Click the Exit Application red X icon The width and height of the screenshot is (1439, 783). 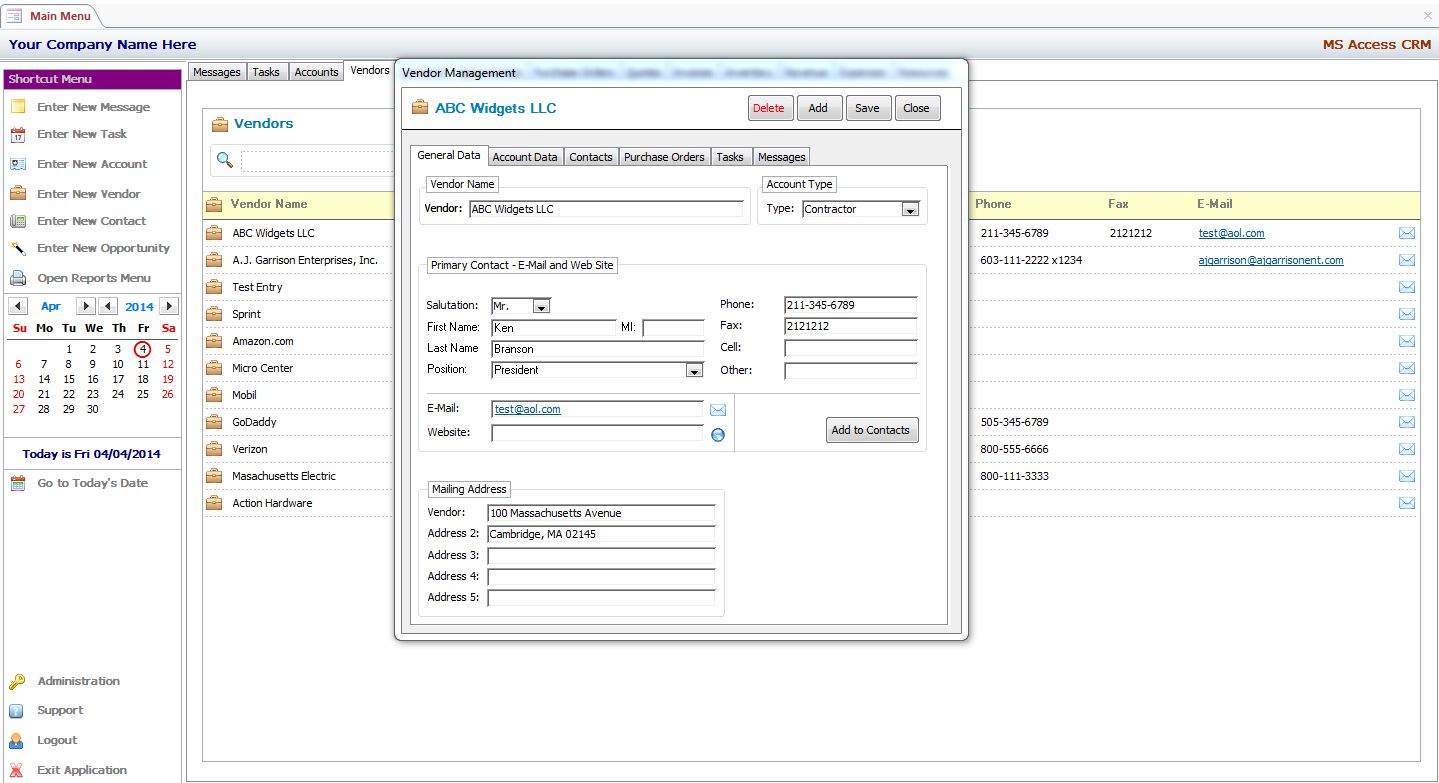point(17,771)
